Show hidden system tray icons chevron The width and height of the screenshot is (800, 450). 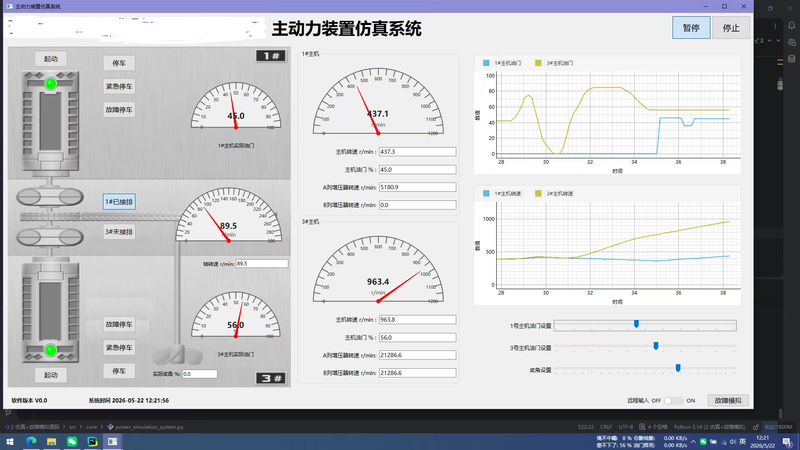693,442
